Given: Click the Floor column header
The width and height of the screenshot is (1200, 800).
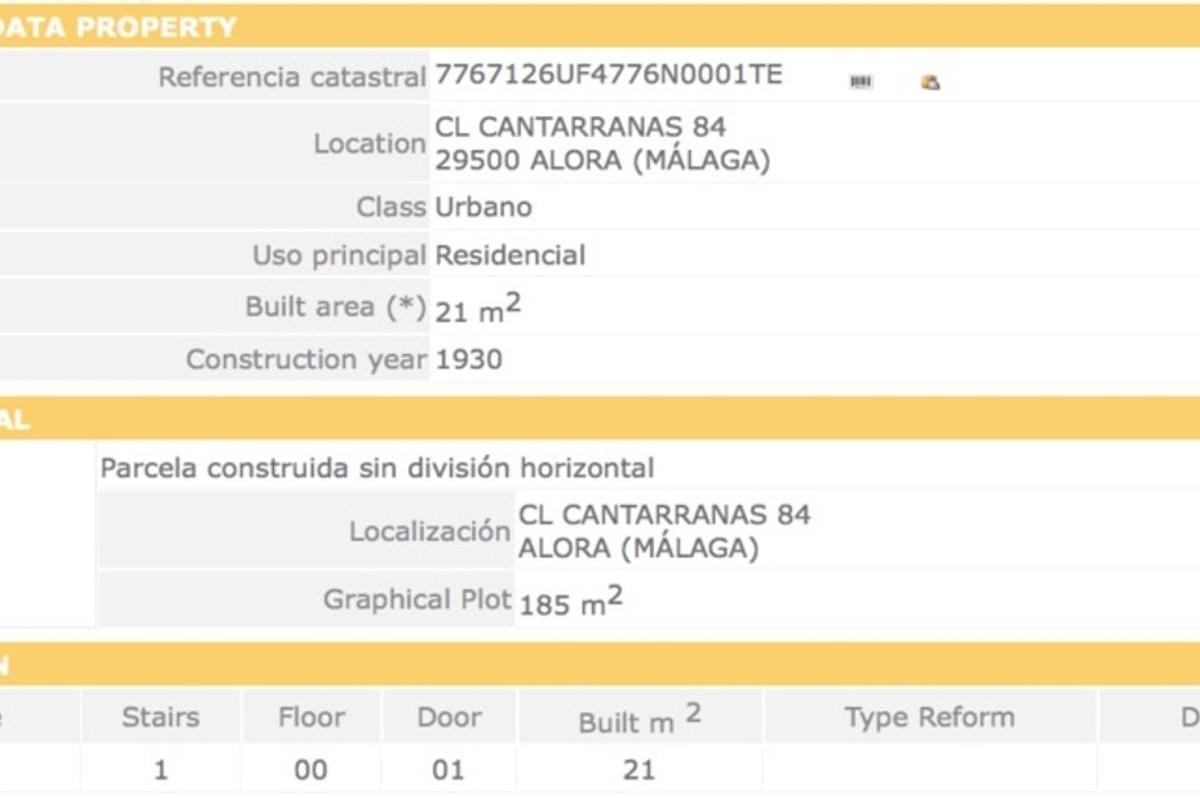Looking at the screenshot, I should click(x=311, y=717).
